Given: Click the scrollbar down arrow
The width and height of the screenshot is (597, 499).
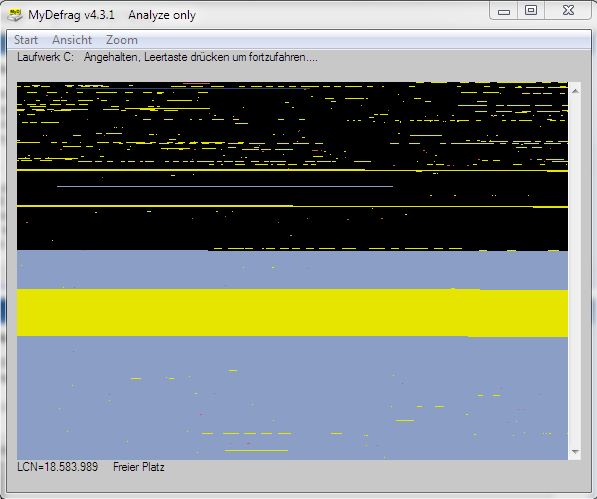Looking at the screenshot, I should point(575,452).
